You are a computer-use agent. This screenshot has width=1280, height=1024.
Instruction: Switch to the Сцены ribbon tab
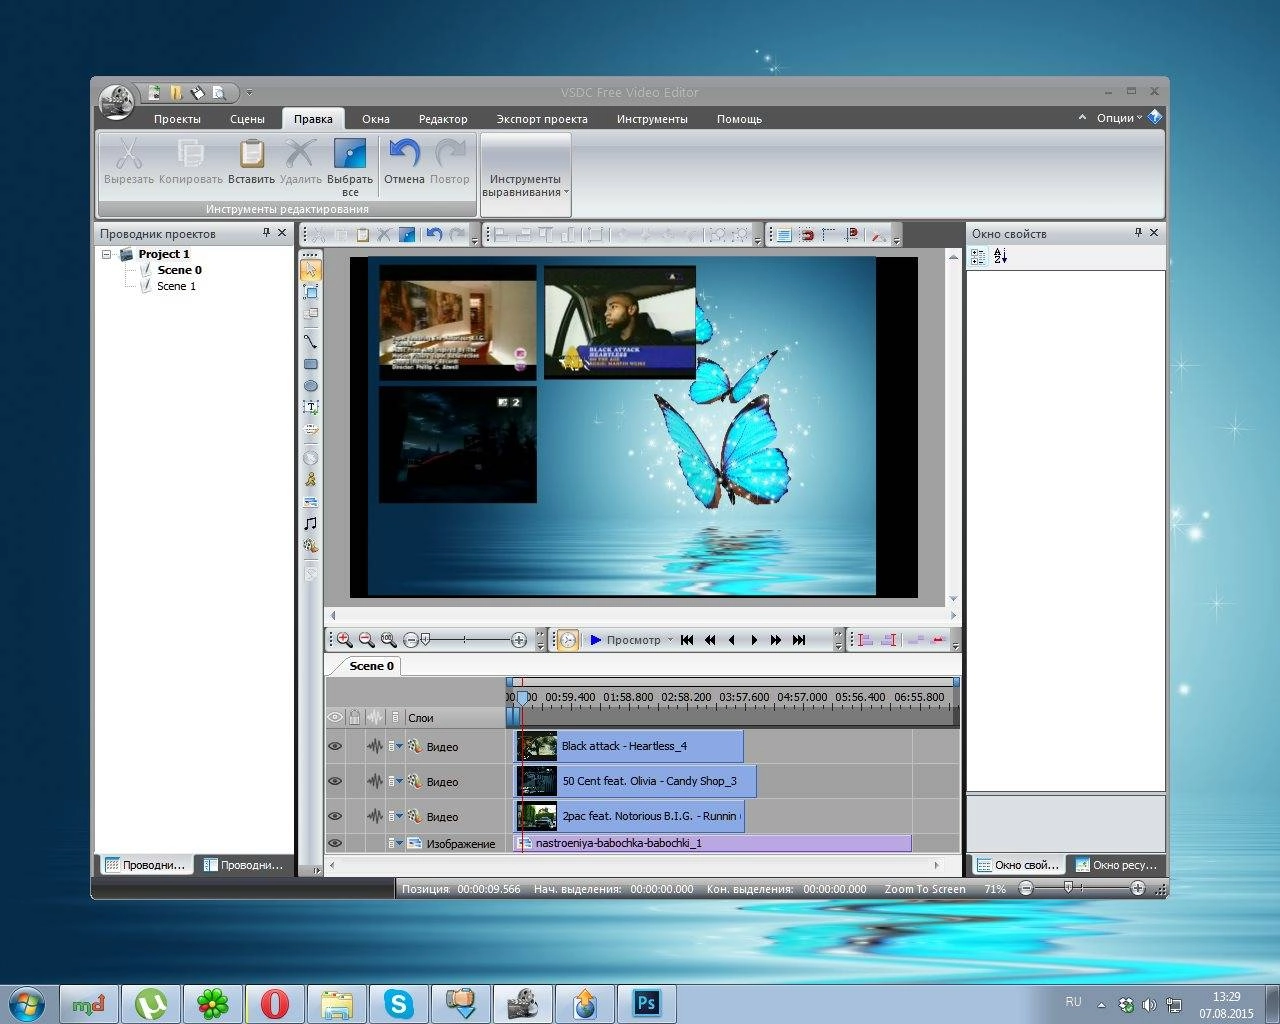point(247,119)
